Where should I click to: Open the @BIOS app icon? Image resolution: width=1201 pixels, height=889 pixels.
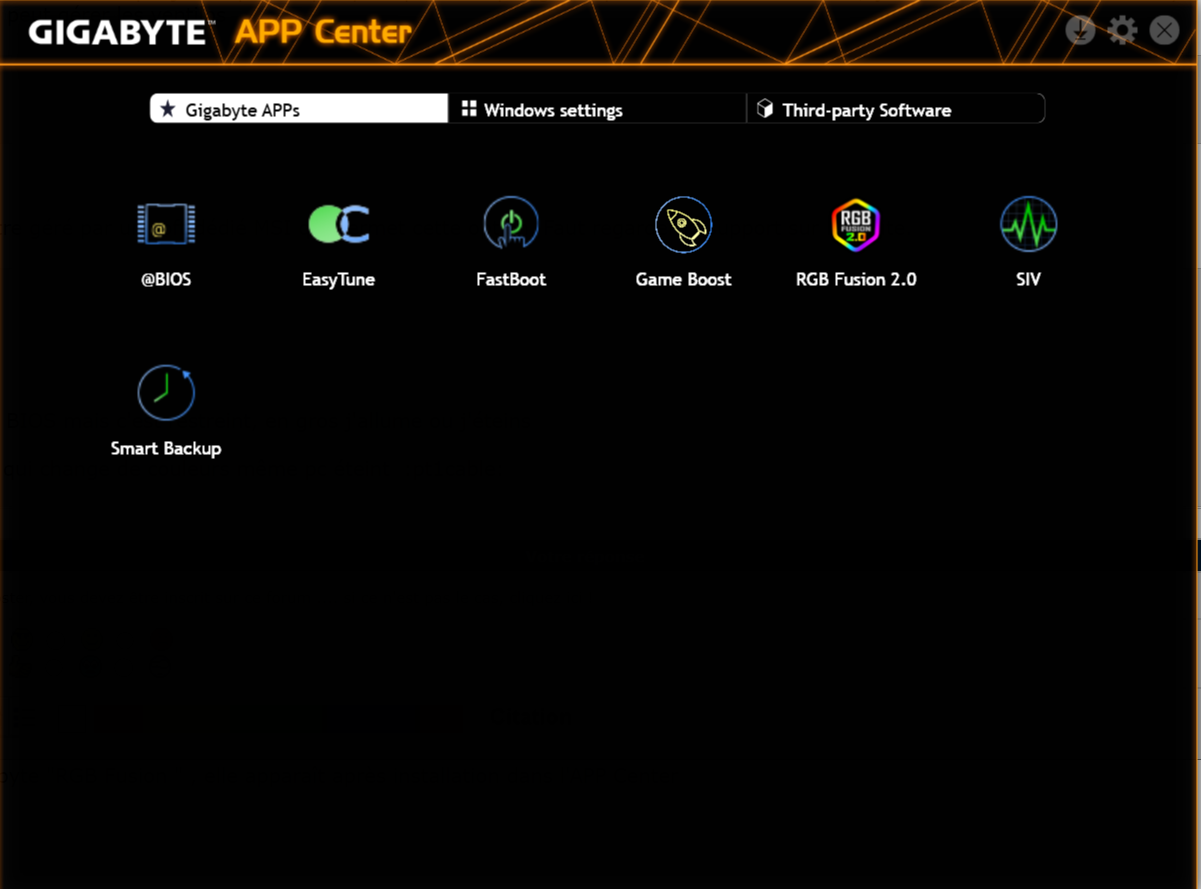pos(166,224)
